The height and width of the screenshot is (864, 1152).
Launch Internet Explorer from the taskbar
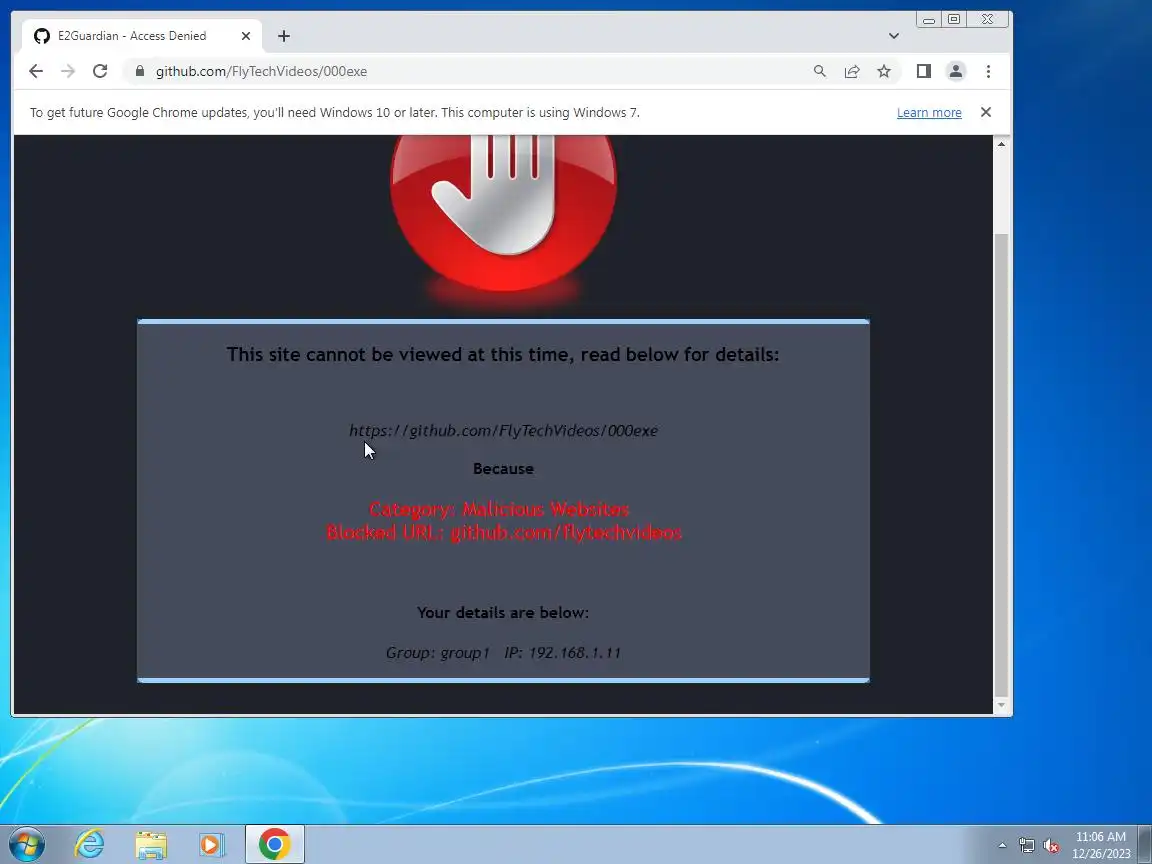(x=90, y=844)
